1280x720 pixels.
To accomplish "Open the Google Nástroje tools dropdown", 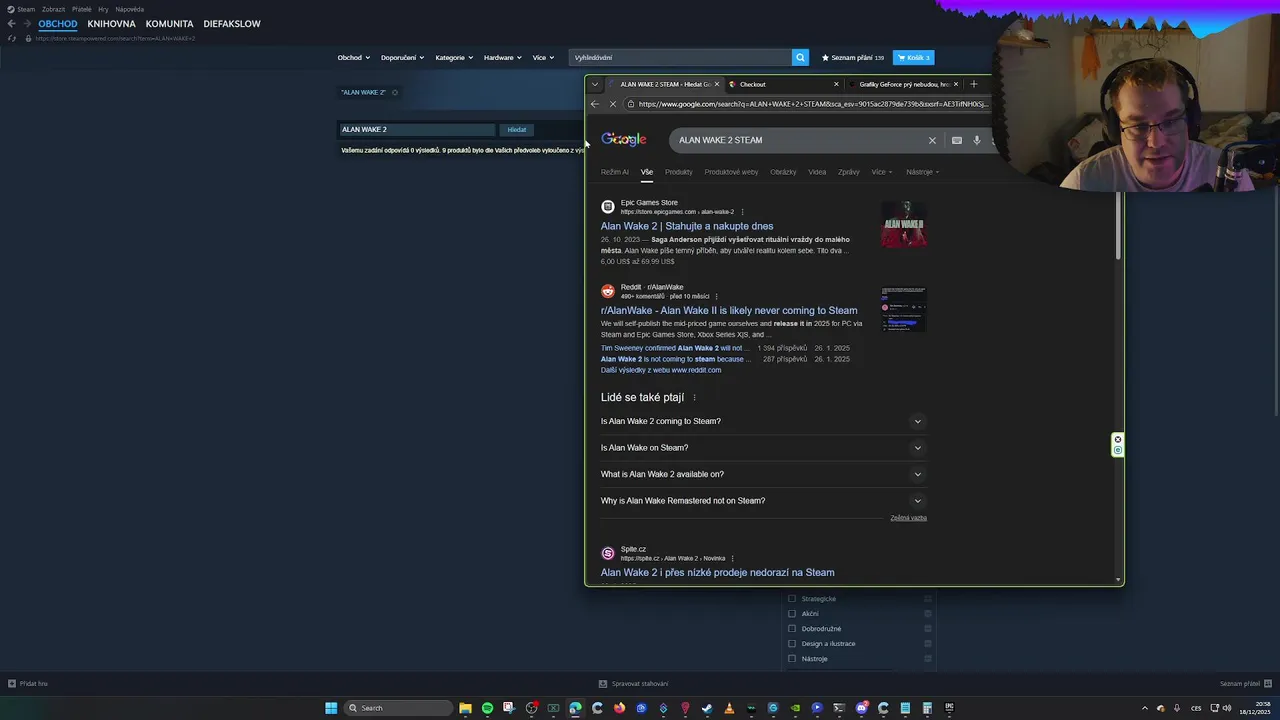I will pos(922,172).
